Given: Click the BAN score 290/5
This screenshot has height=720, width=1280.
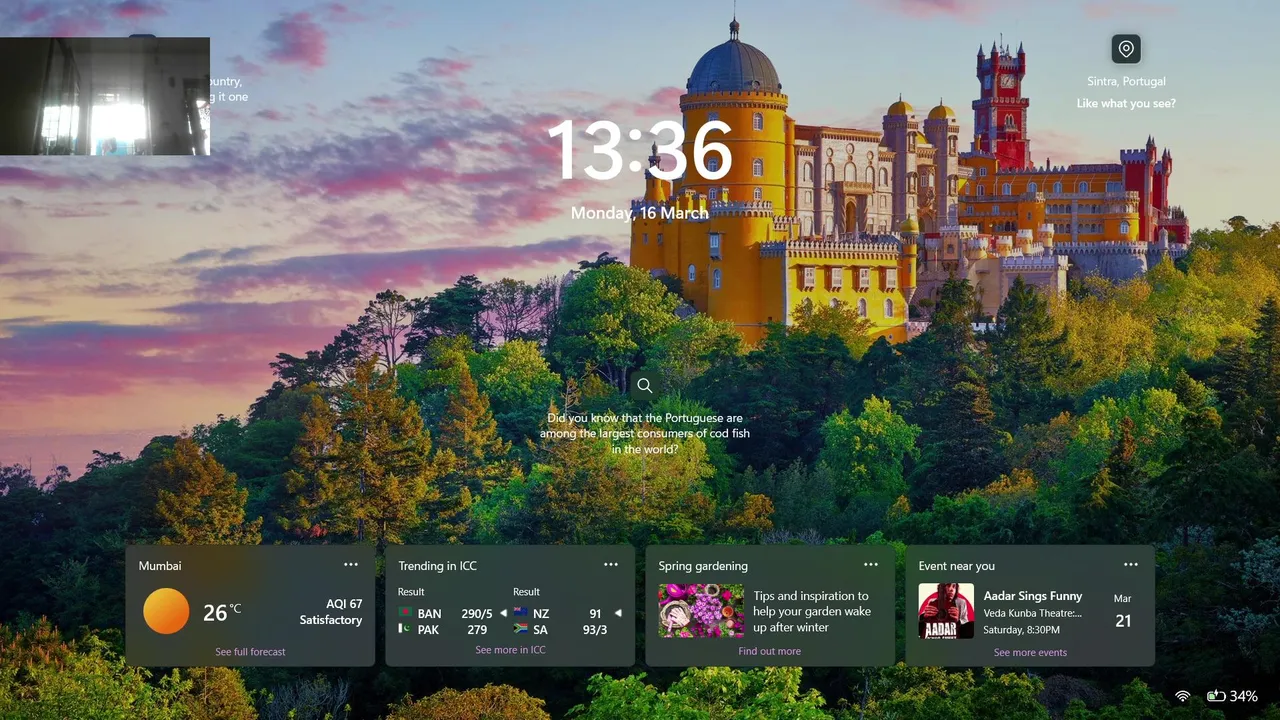Looking at the screenshot, I should coord(477,614).
